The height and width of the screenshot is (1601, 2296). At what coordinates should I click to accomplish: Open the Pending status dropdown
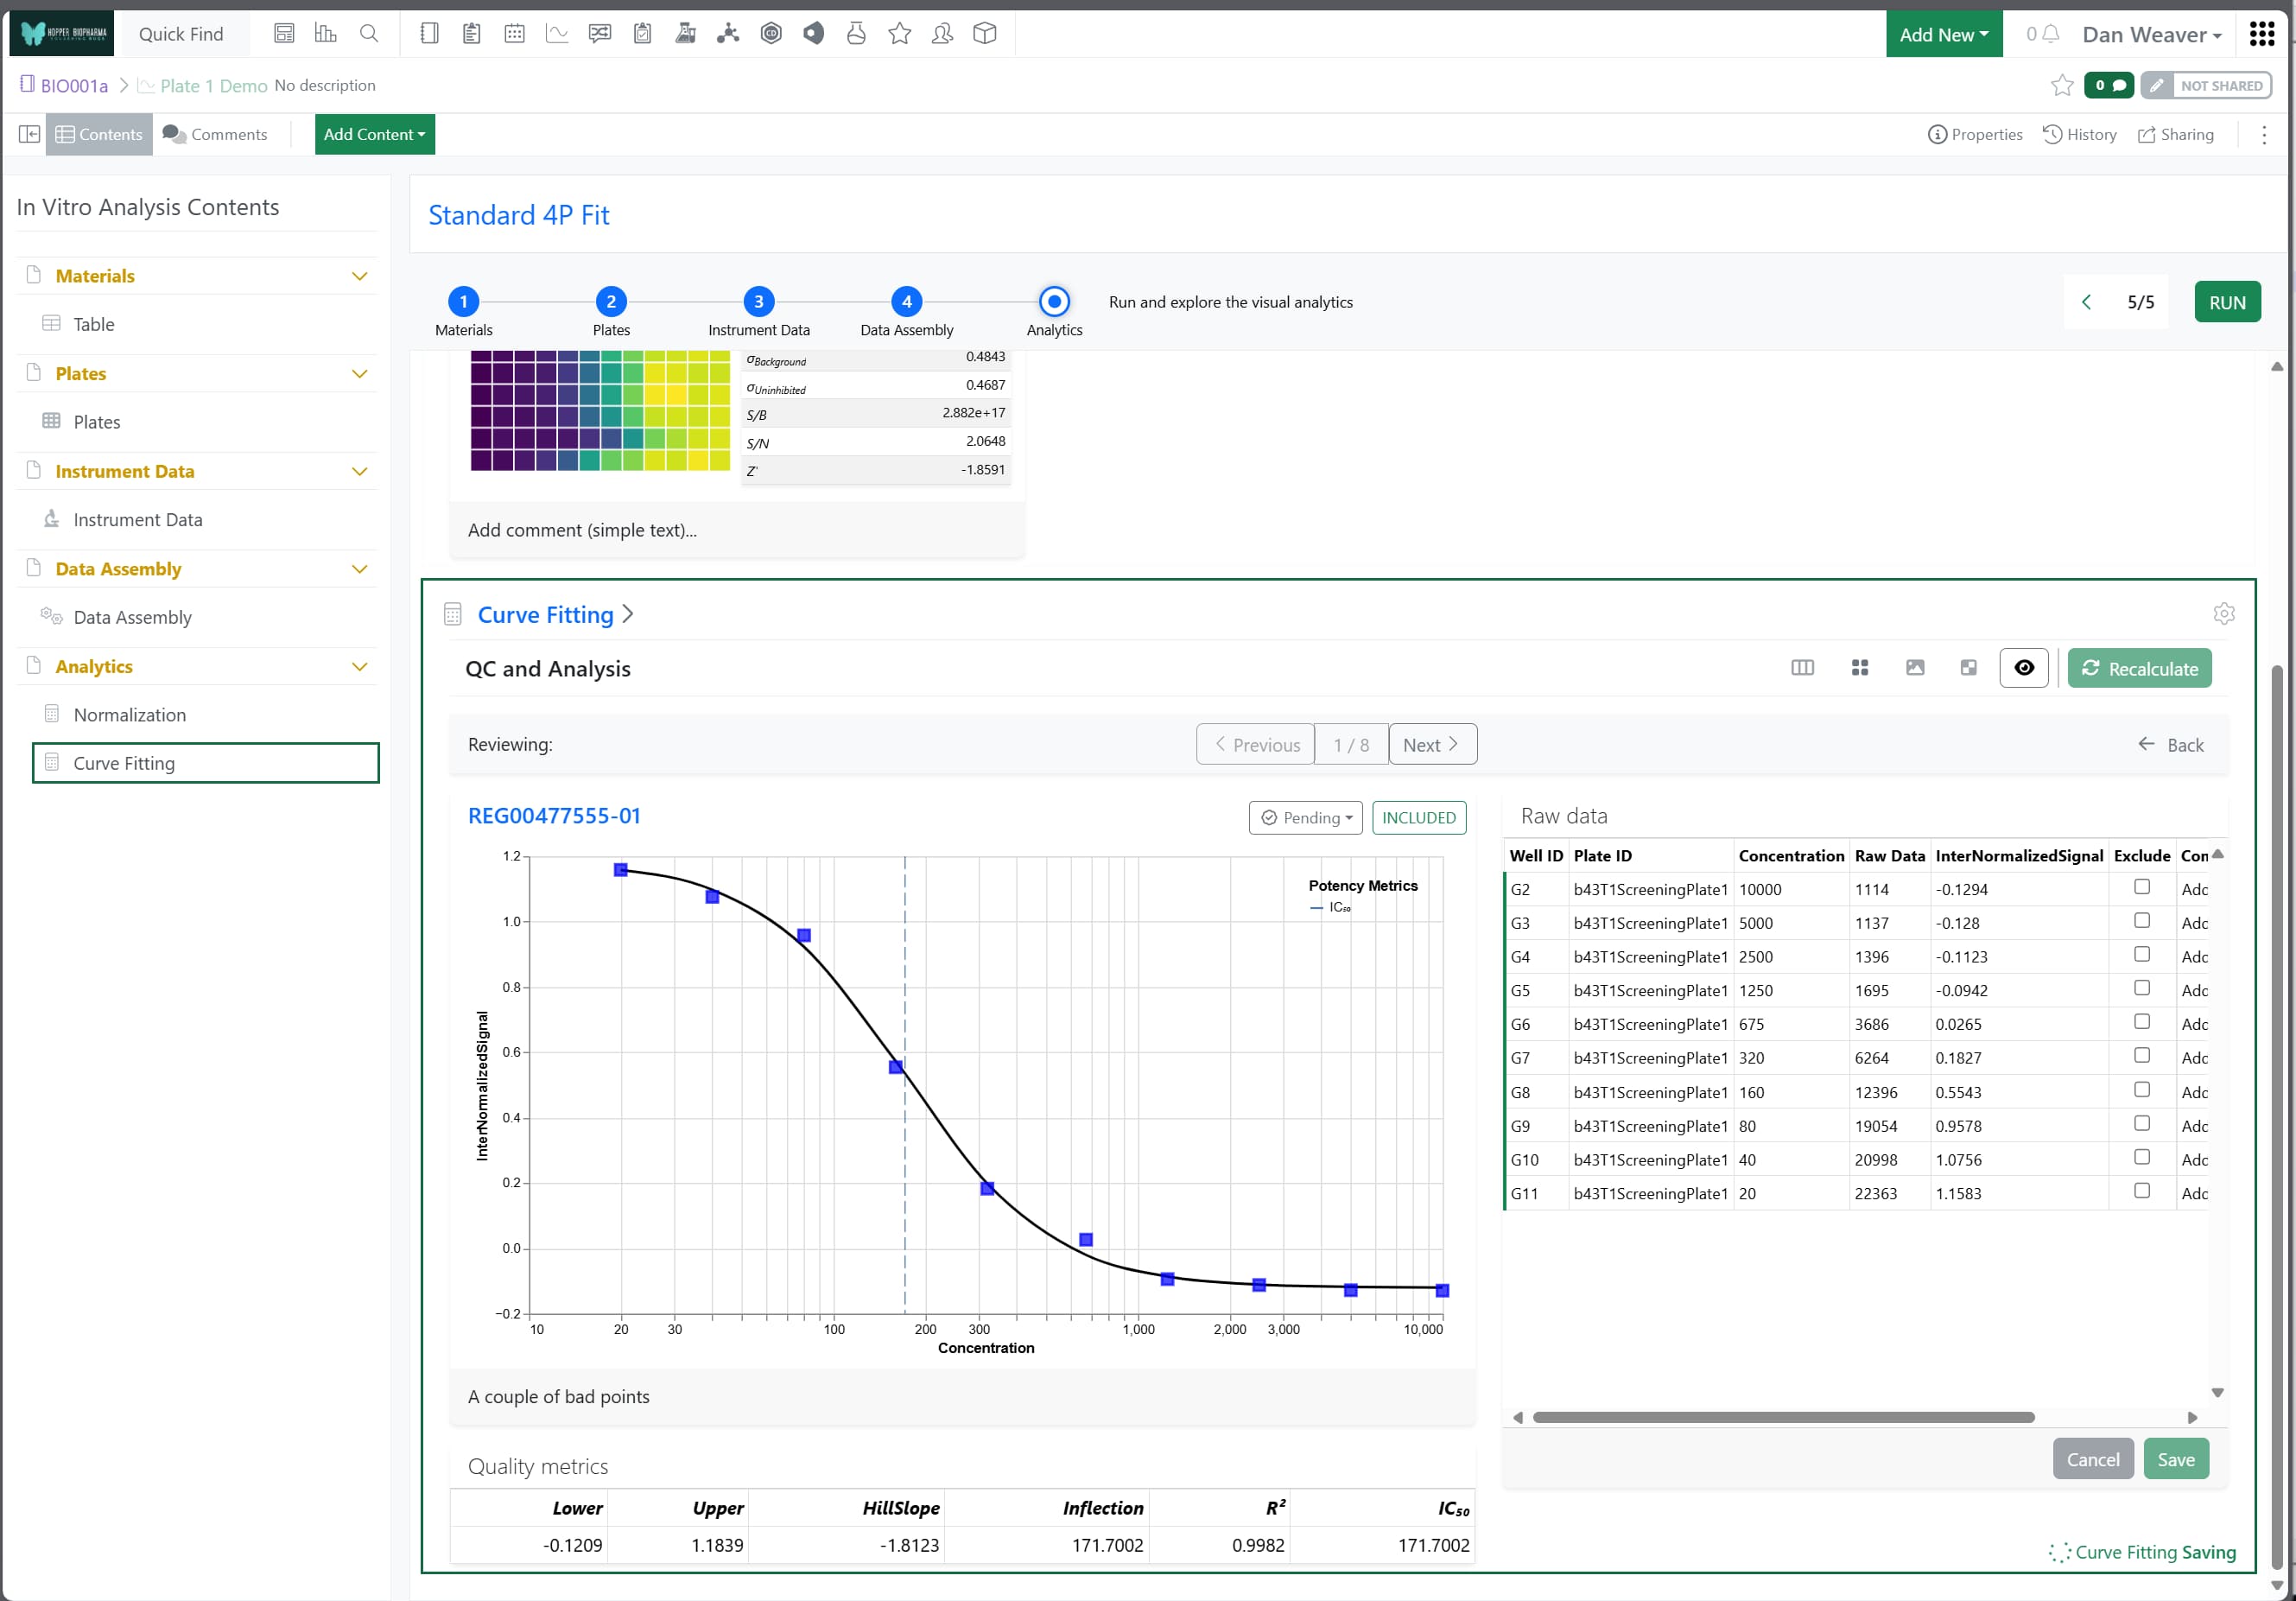[1305, 818]
